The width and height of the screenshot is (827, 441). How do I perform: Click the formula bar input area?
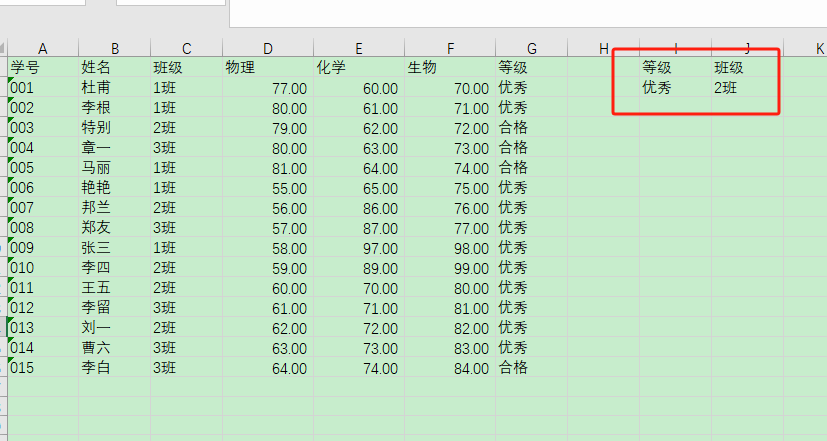coord(528,13)
